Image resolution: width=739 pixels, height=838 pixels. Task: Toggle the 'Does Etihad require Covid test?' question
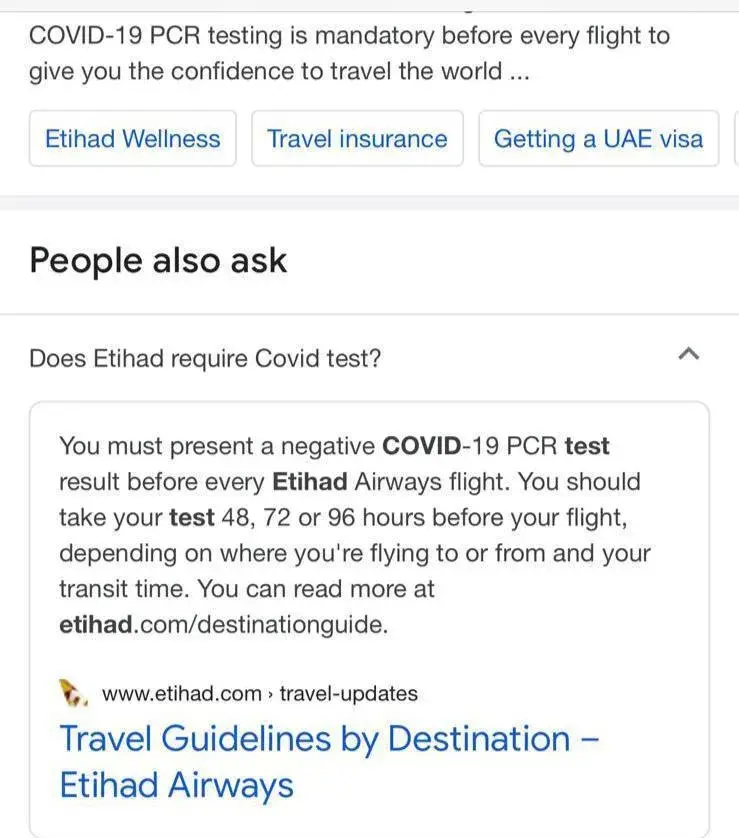[205, 358]
